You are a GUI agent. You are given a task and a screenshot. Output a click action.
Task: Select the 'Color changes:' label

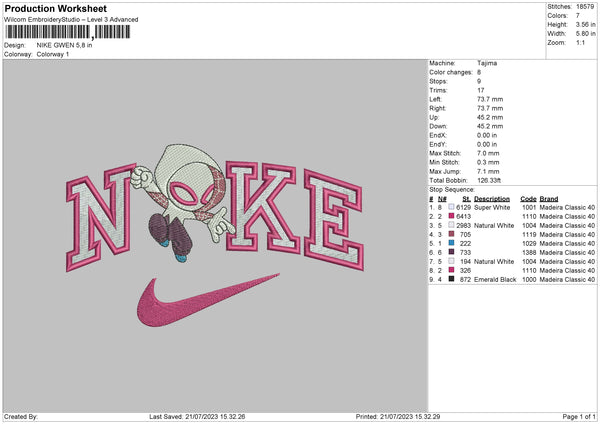pyautogui.click(x=451, y=72)
